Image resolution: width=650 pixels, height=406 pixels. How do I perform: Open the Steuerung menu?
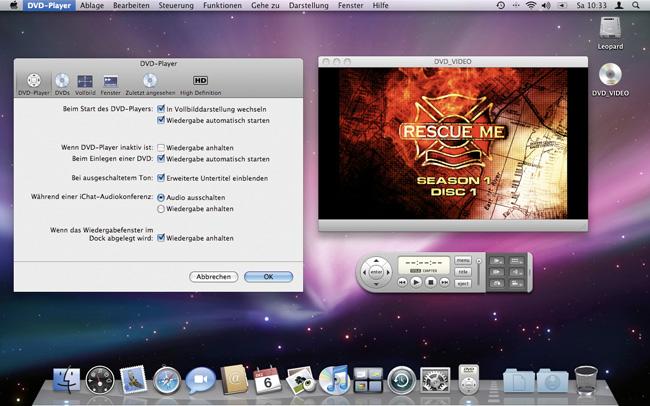[x=176, y=5]
